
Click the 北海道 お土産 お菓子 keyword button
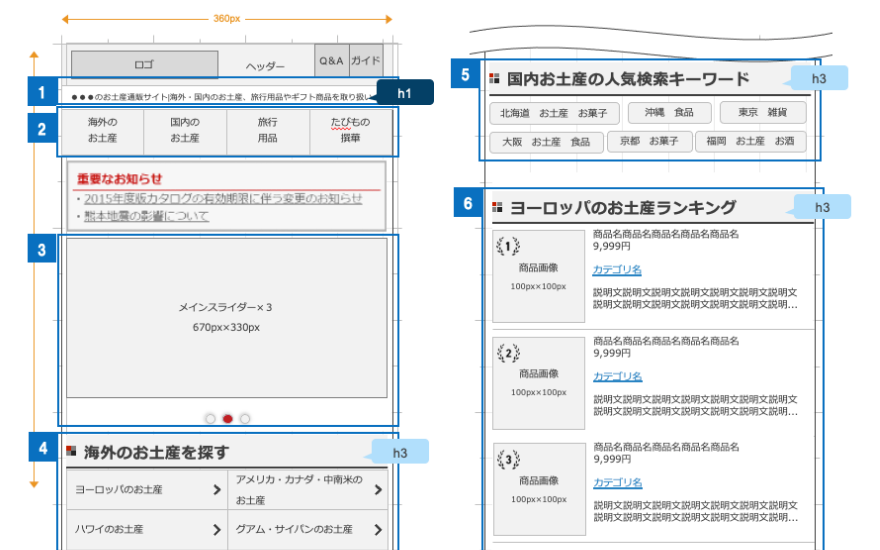(555, 113)
